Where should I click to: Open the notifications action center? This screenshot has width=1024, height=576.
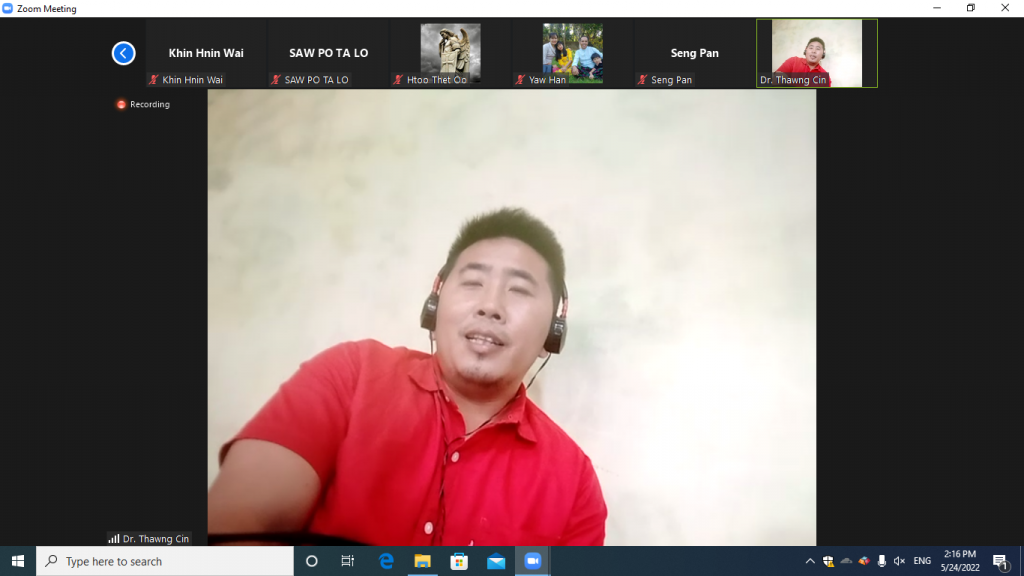pyautogui.click(x=1000, y=561)
